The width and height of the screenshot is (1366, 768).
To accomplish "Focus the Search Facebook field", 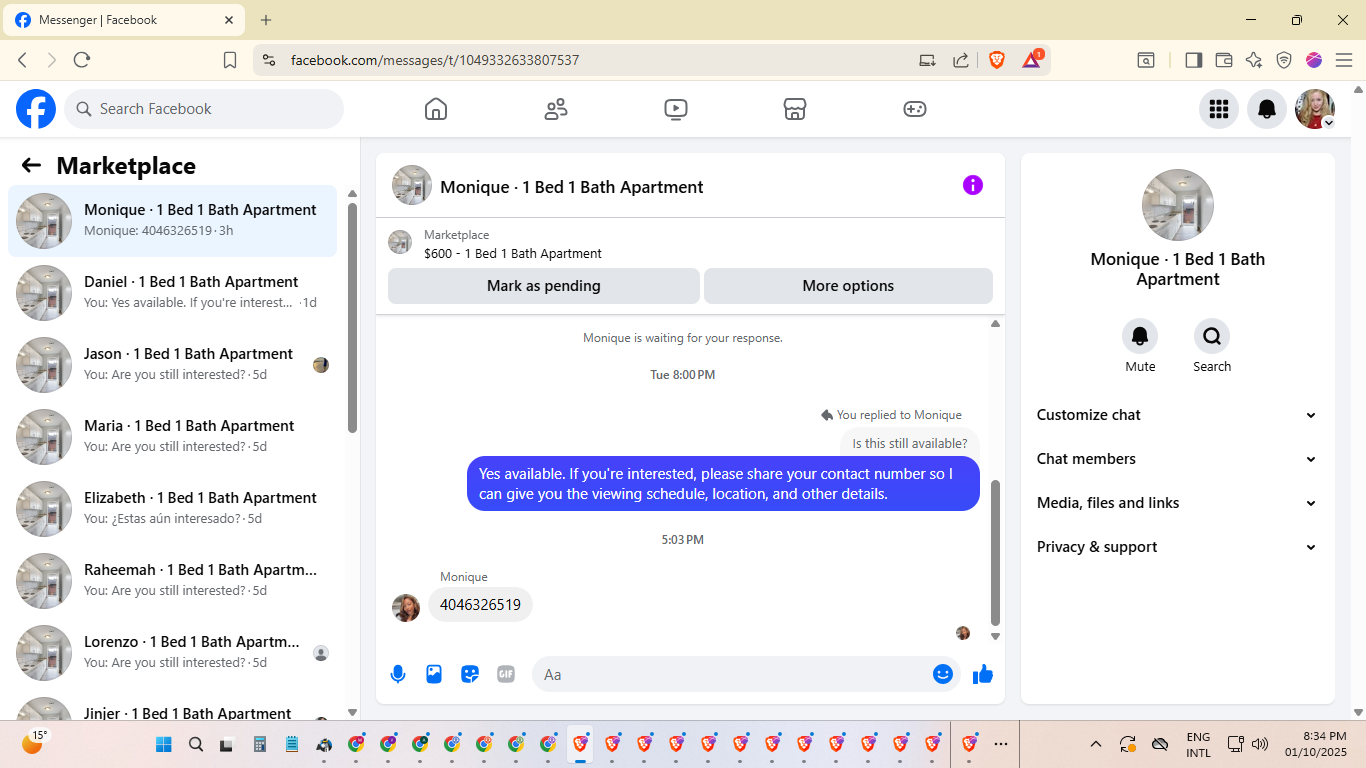I will click(204, 109).
